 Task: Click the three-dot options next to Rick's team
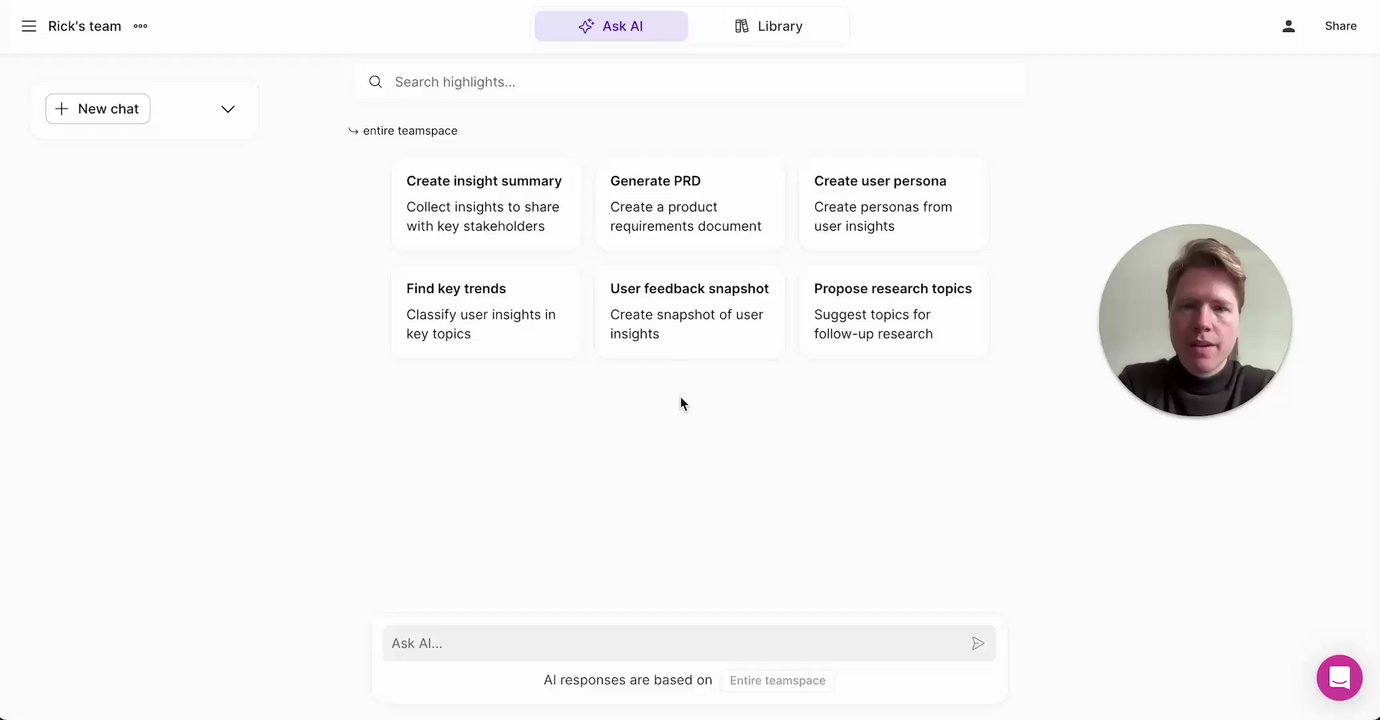(140, 26)
